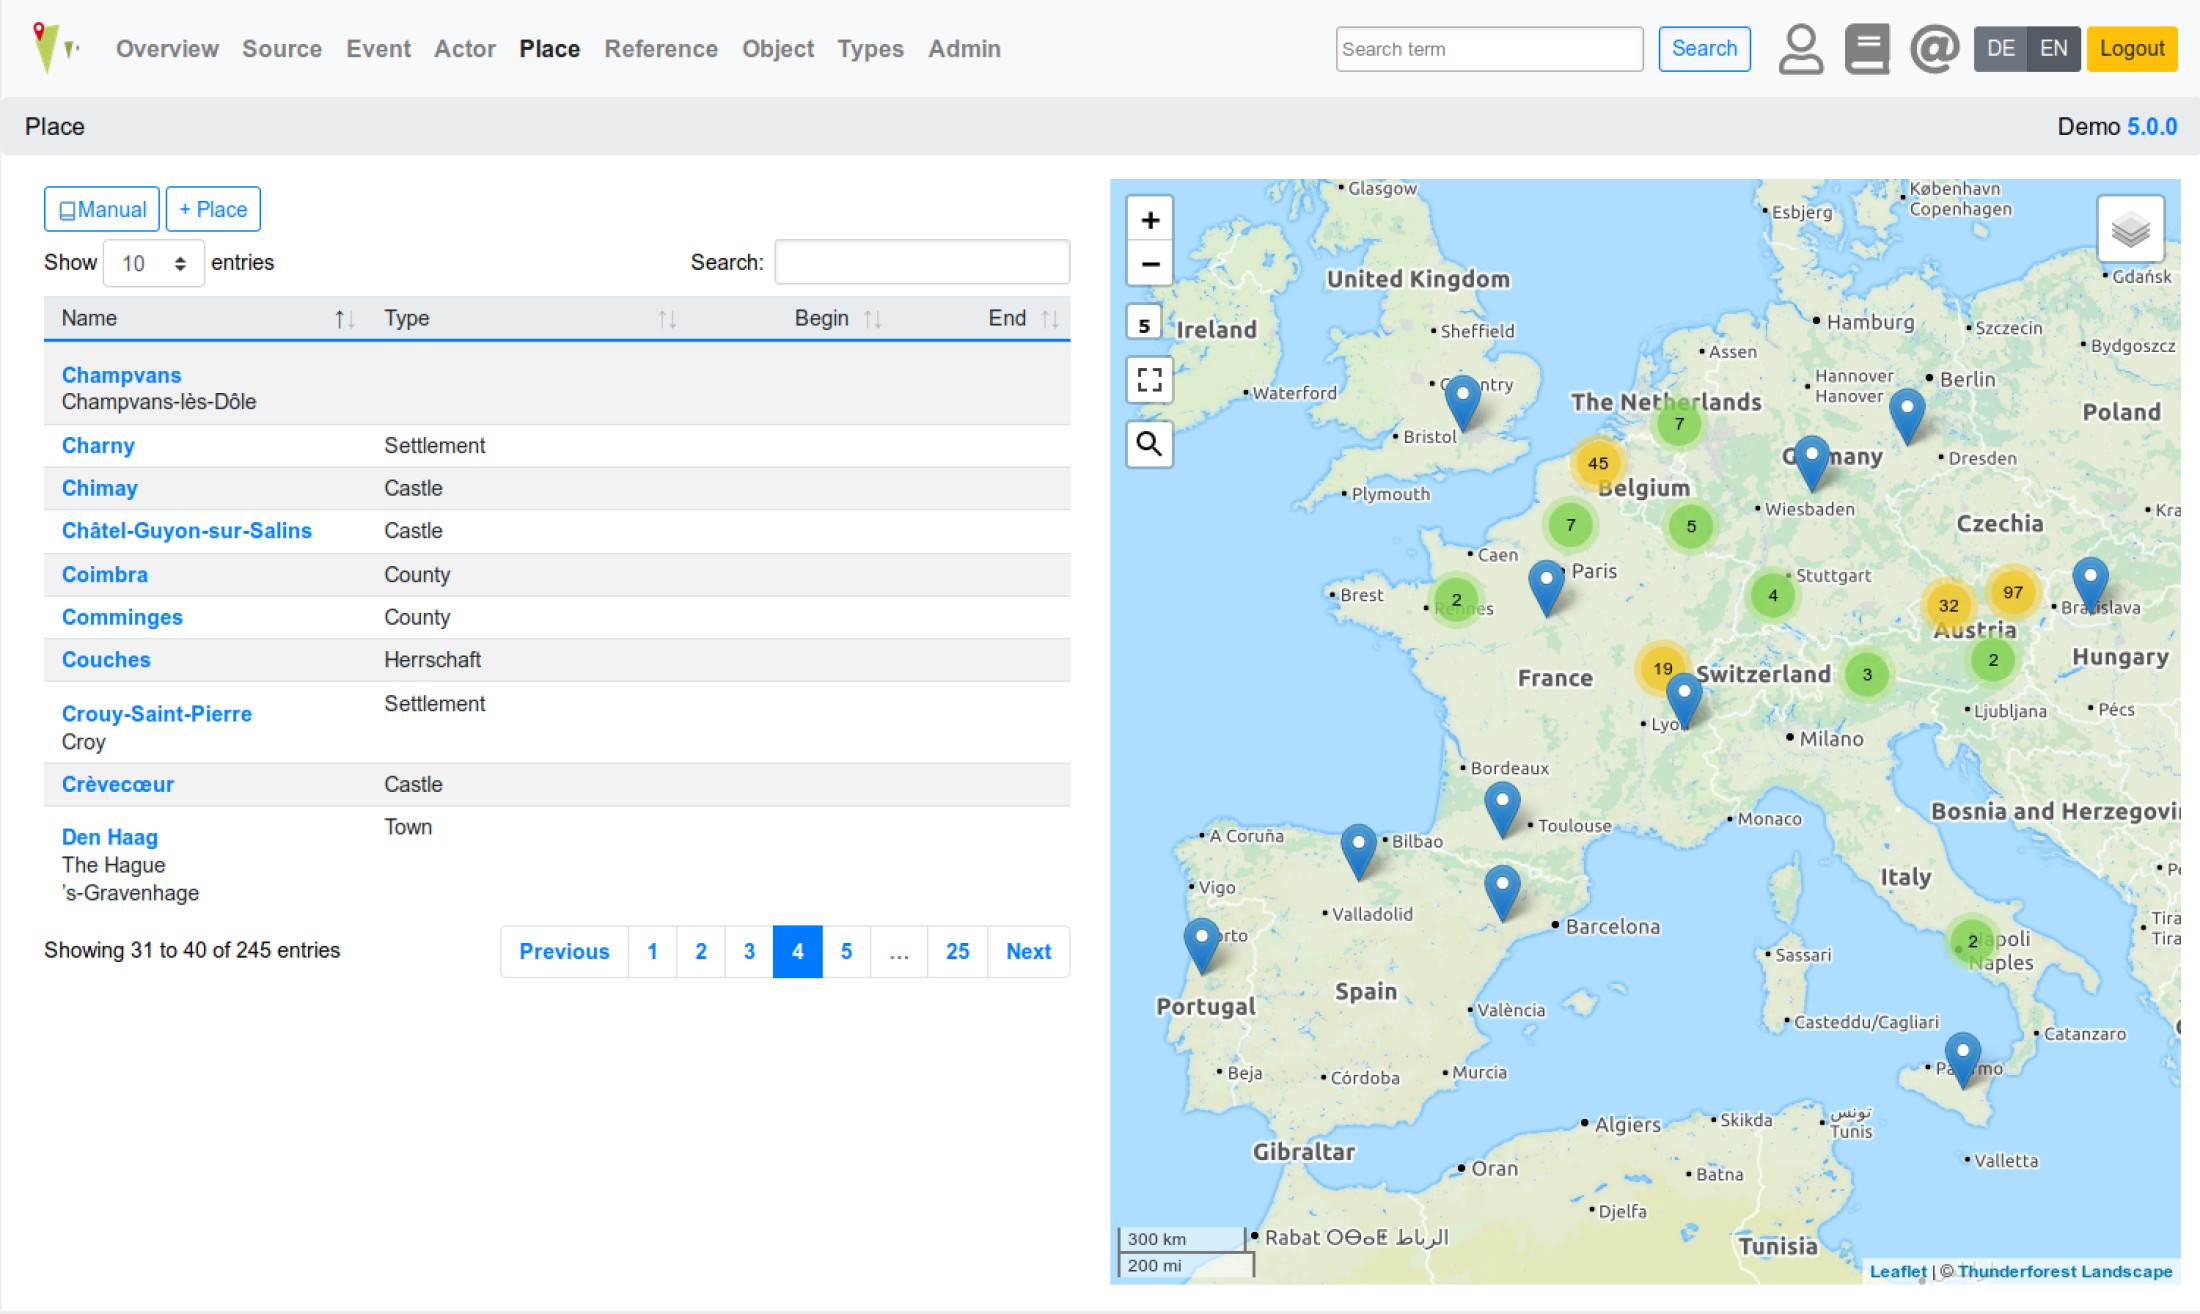The height and width of the screenshot is (1314, 2200).
Task: Open the Reference menu item
Action: [x=660, y=49]
